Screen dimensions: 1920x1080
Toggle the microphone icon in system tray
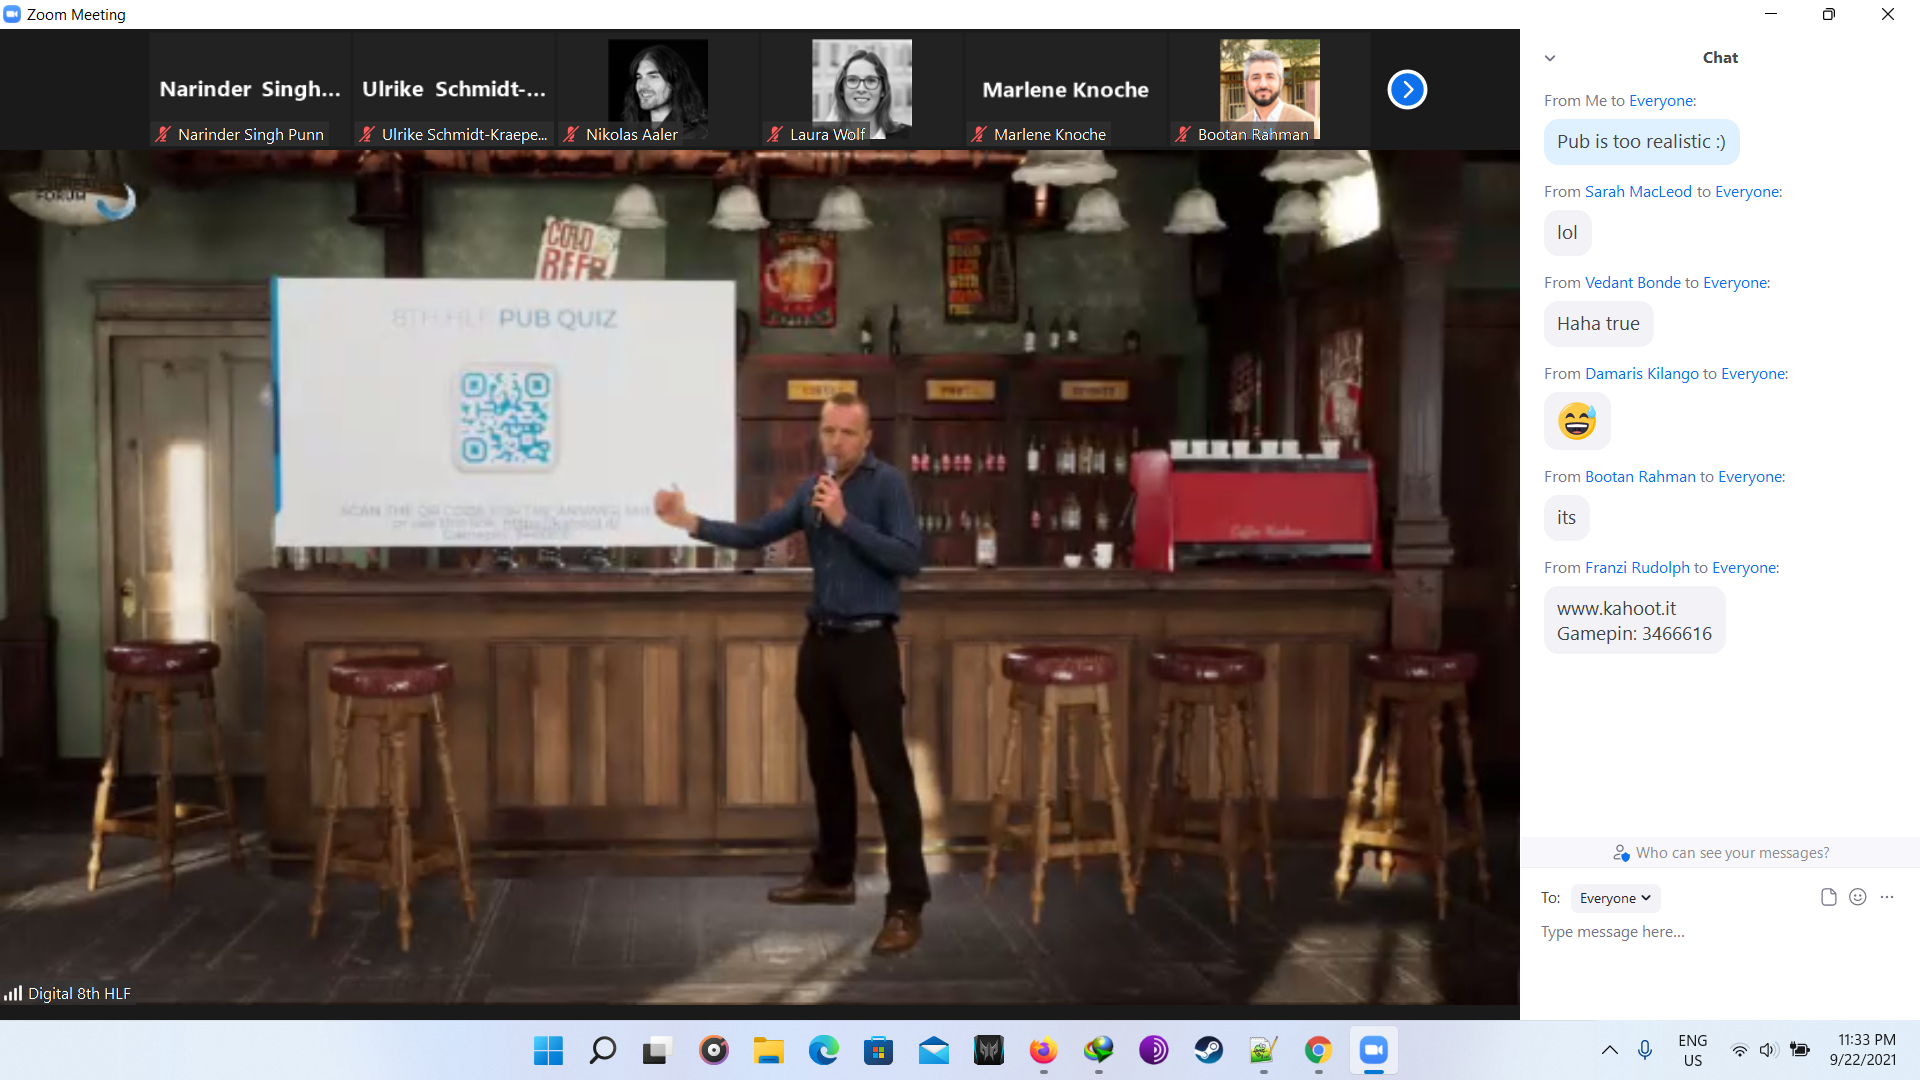point(1645,1050)
